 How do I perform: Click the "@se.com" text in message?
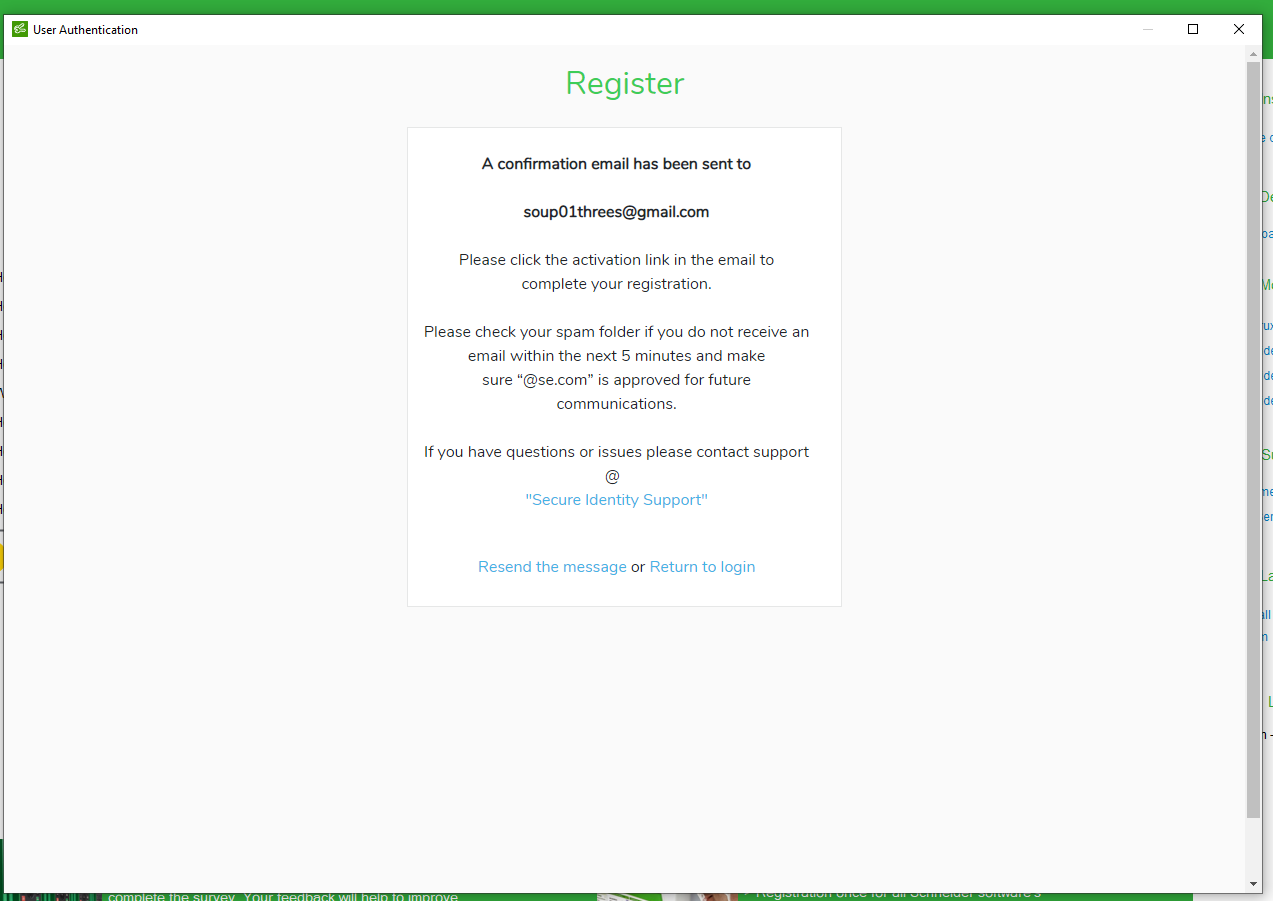pyautogui.click(x=563, y=380)
